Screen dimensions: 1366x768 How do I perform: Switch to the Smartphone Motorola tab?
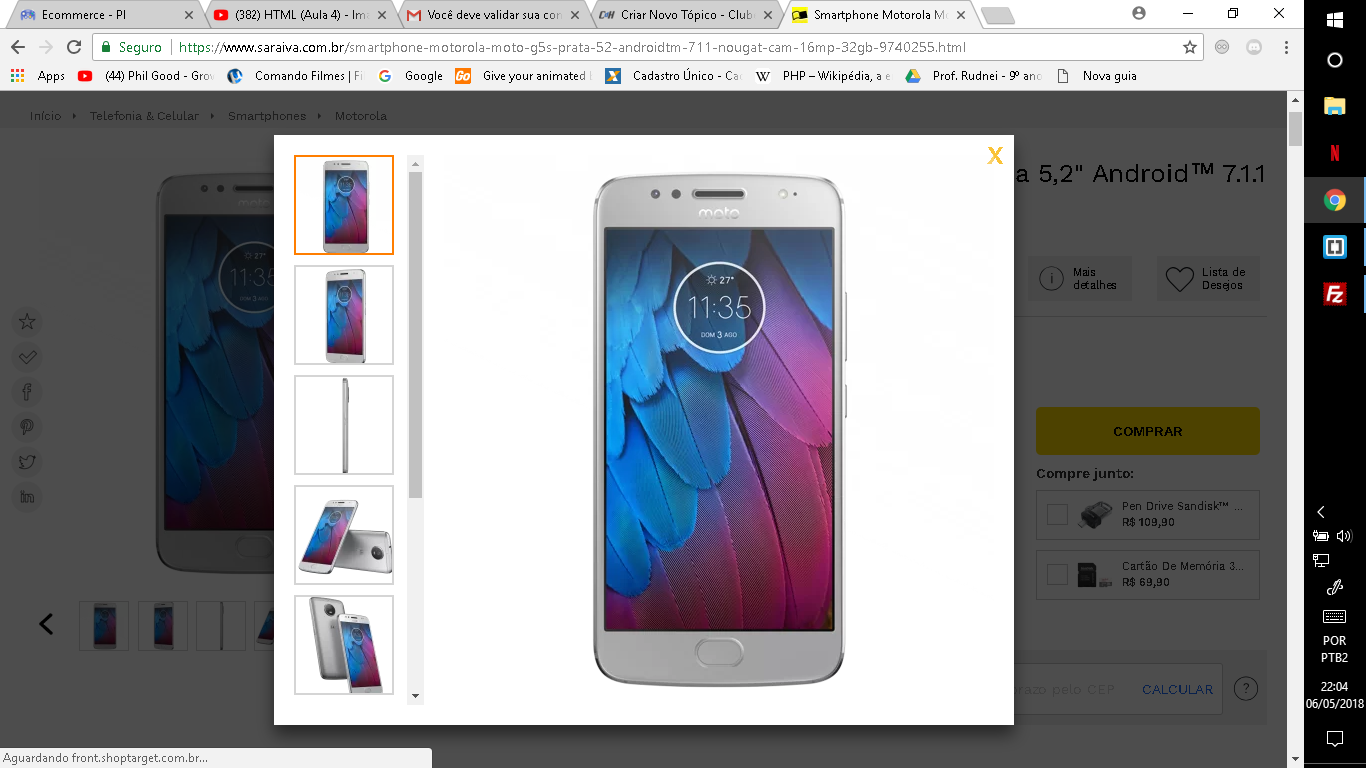point(879,15)
